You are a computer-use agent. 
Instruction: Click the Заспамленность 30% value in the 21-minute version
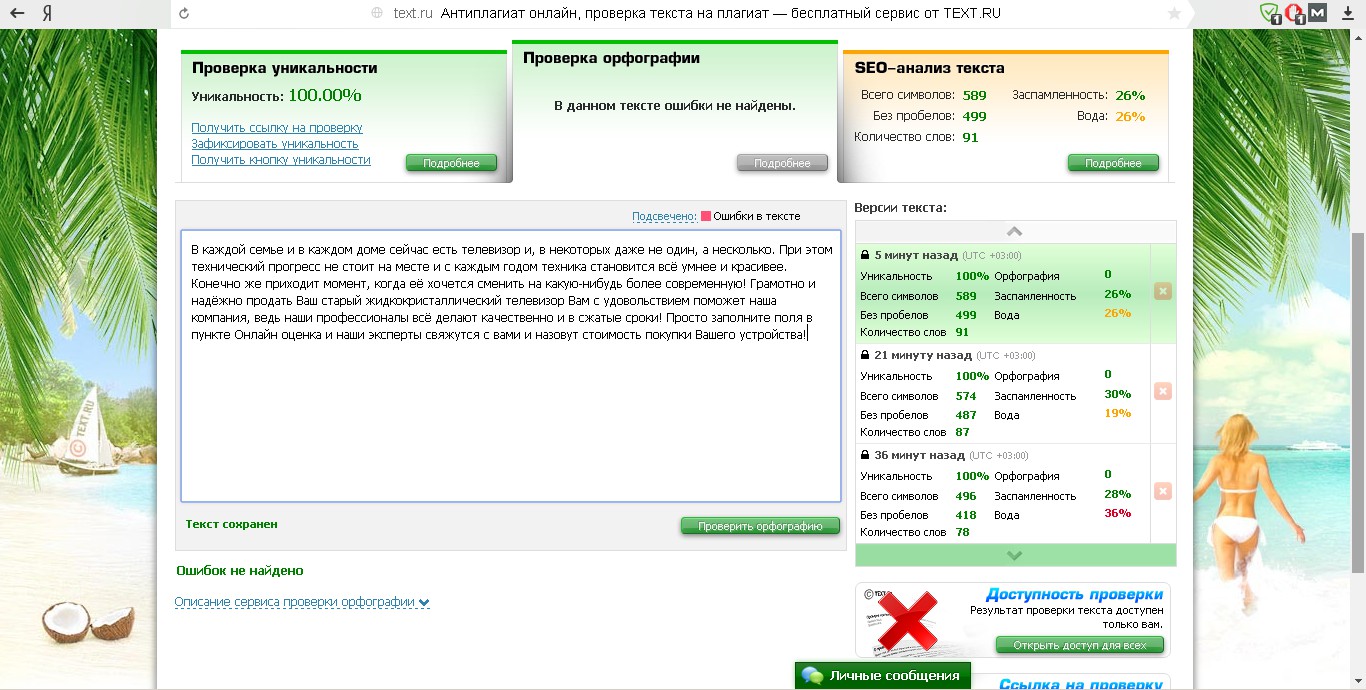pyautogui.click(x=1117, y=395)
